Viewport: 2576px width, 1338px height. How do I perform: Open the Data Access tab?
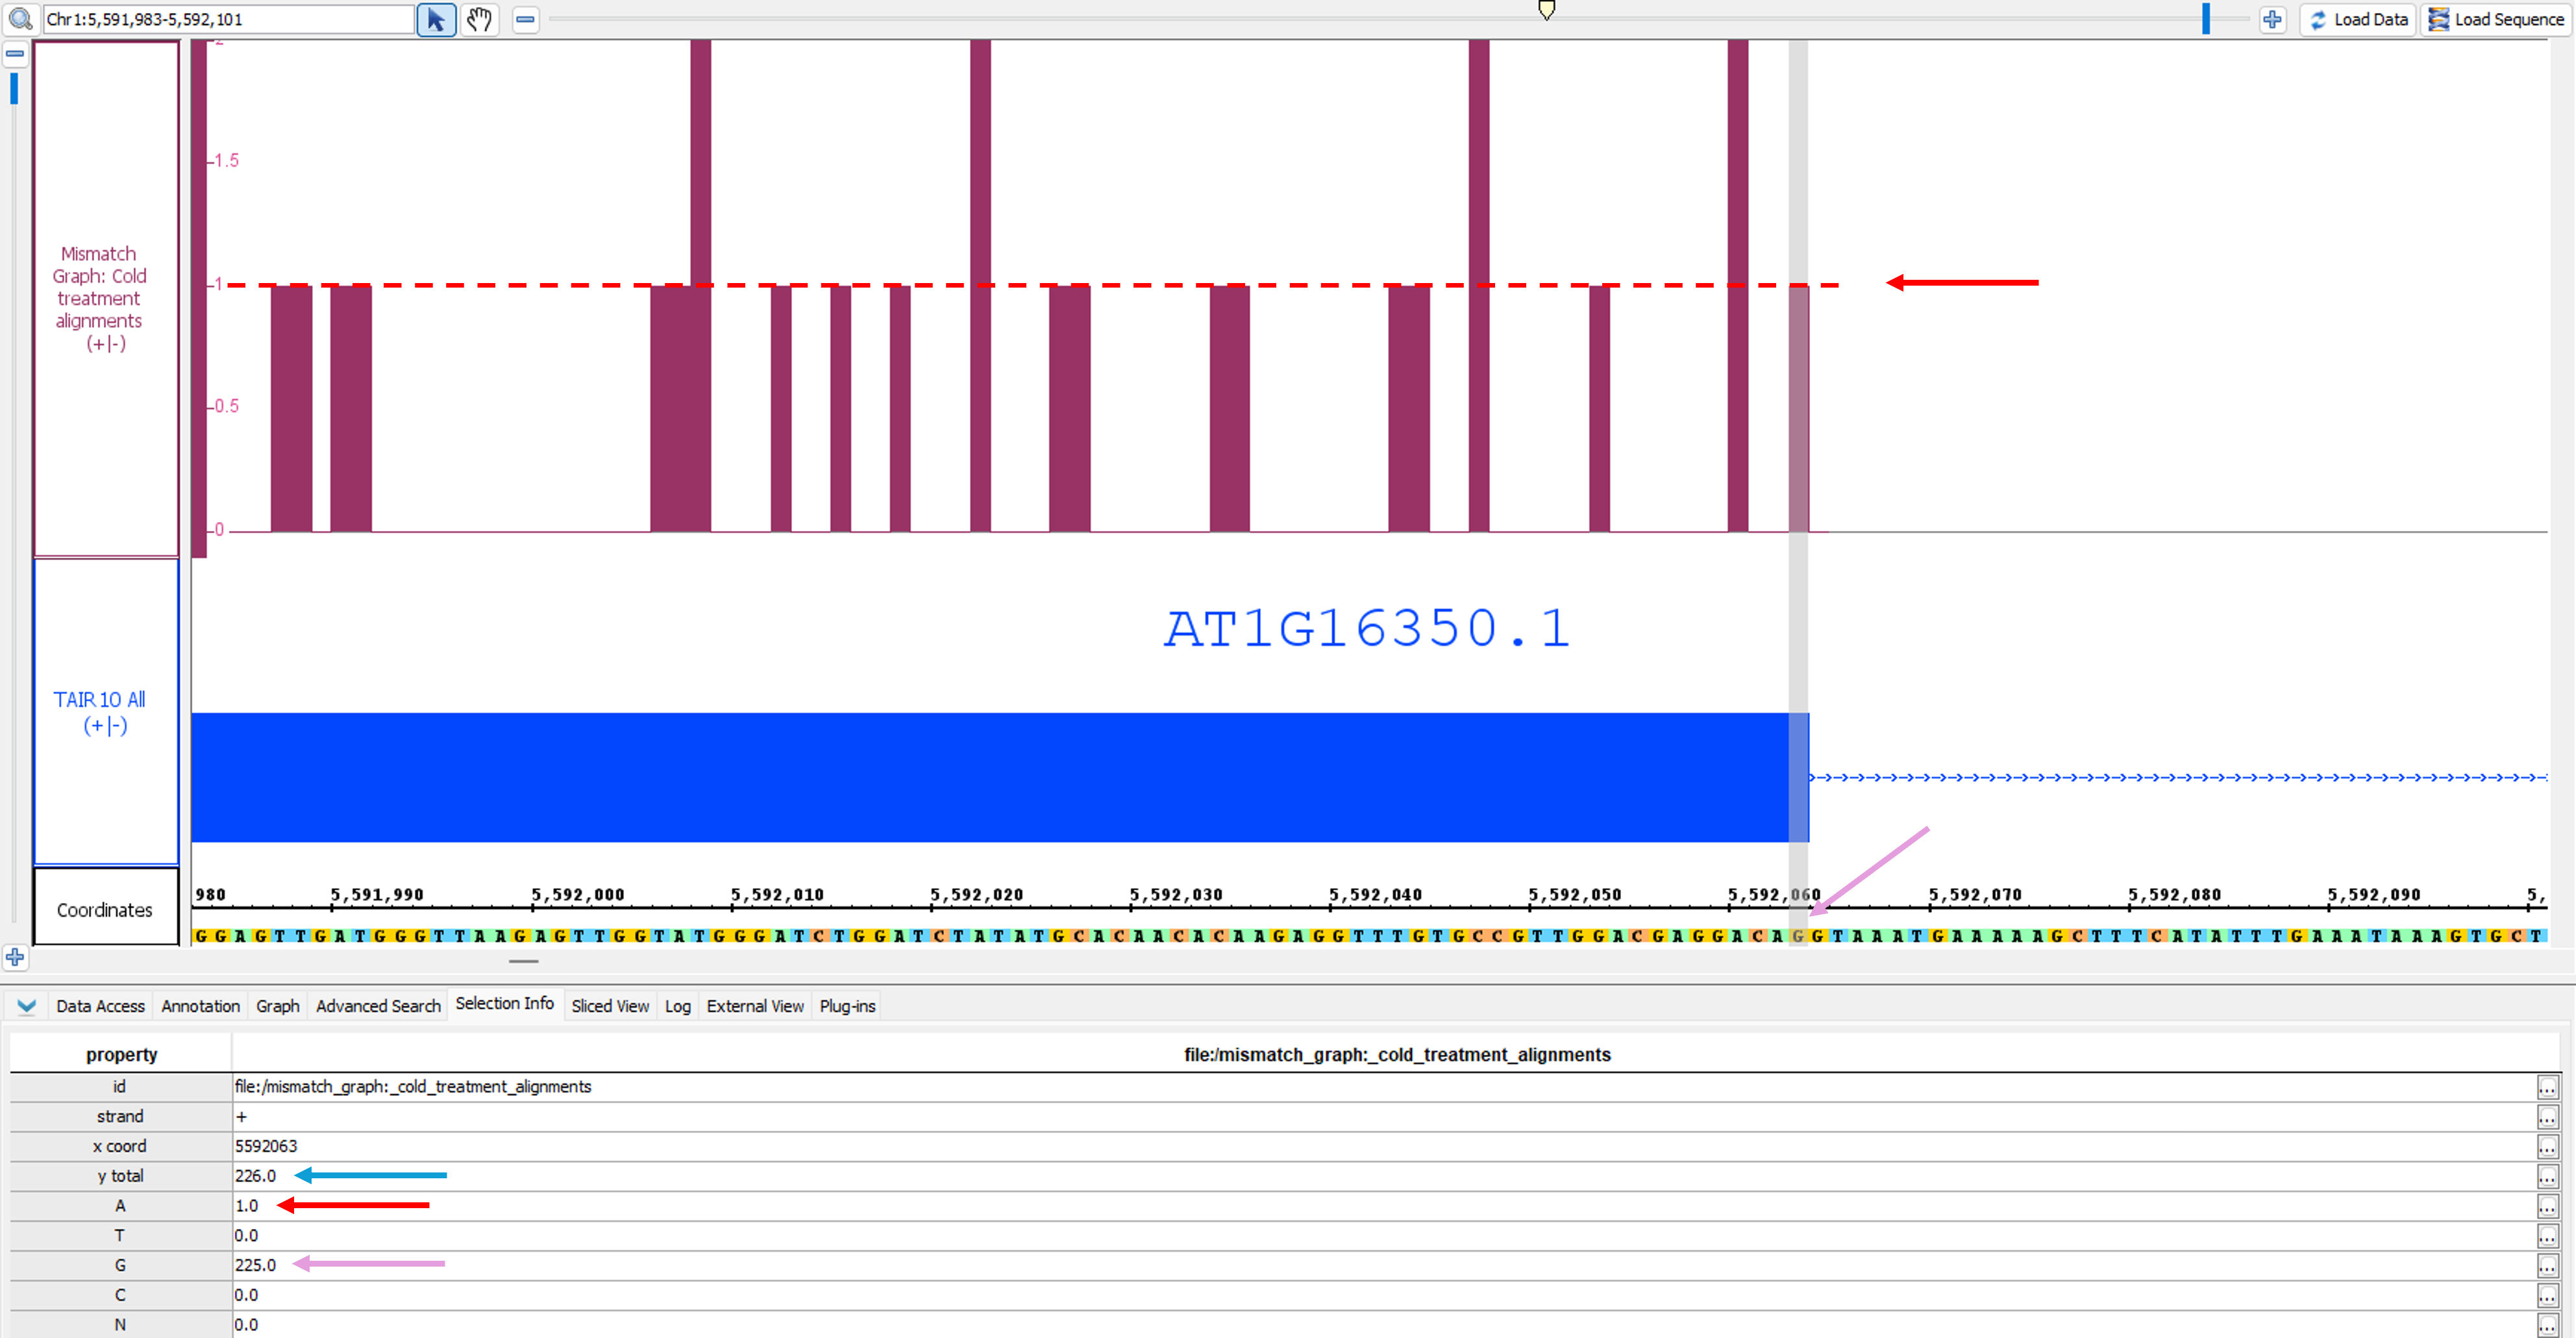click(100, 1006)
